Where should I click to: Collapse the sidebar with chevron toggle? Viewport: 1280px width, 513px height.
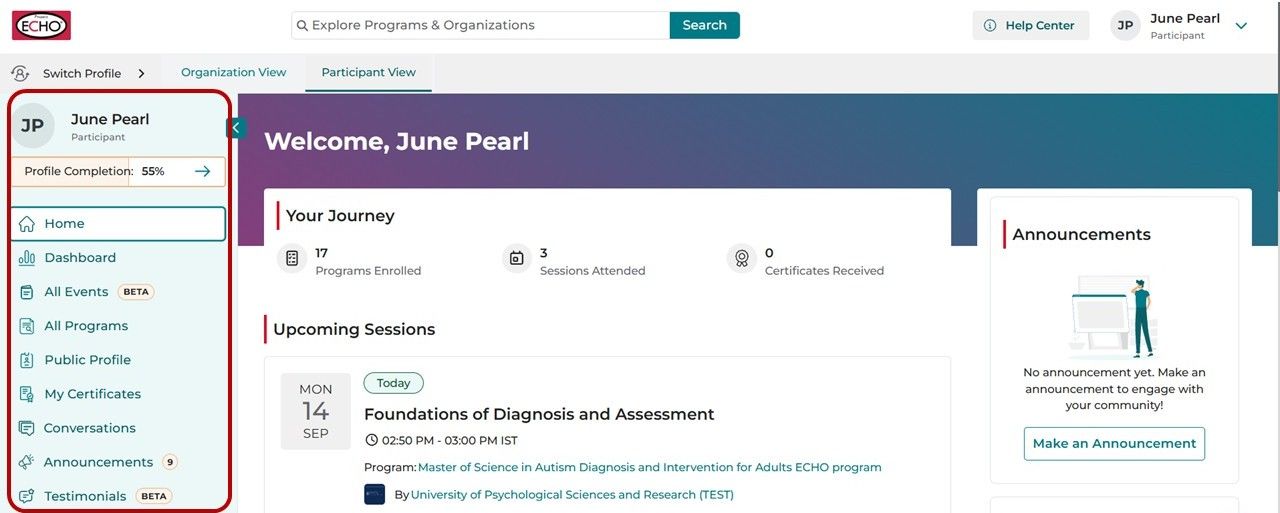click(x=236, y=127)
